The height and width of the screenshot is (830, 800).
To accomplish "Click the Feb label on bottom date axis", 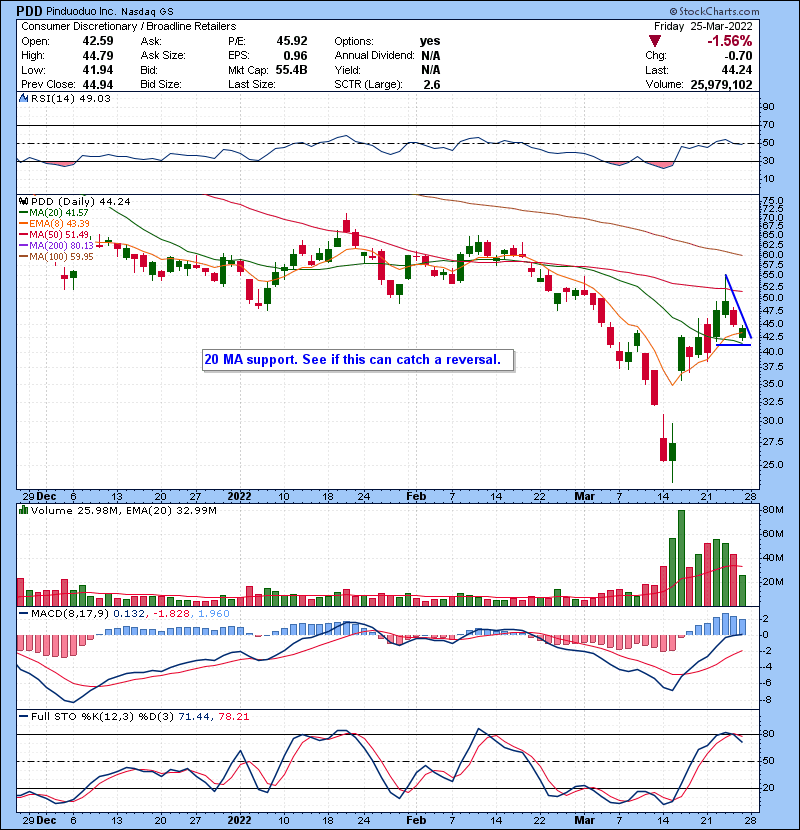I will click(x=416, y=820).
